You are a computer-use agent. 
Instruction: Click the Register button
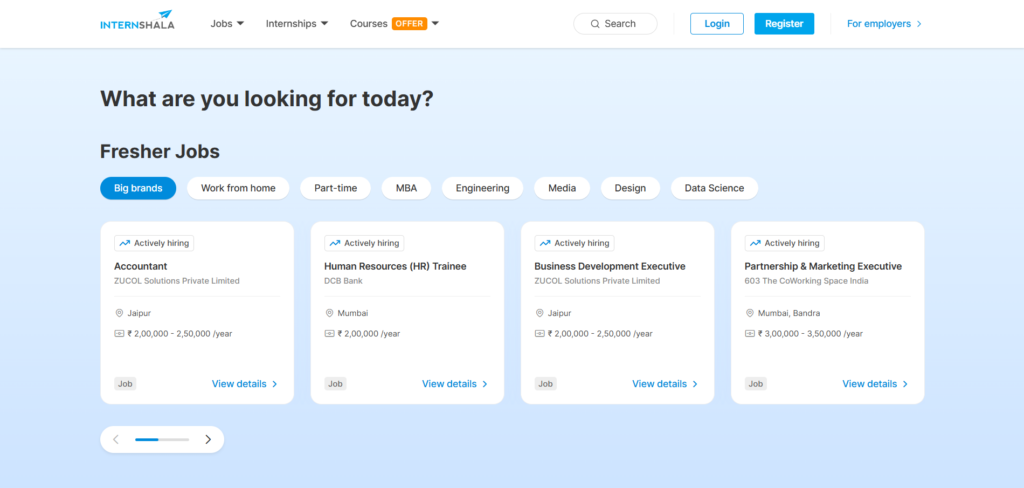point(784,24)
